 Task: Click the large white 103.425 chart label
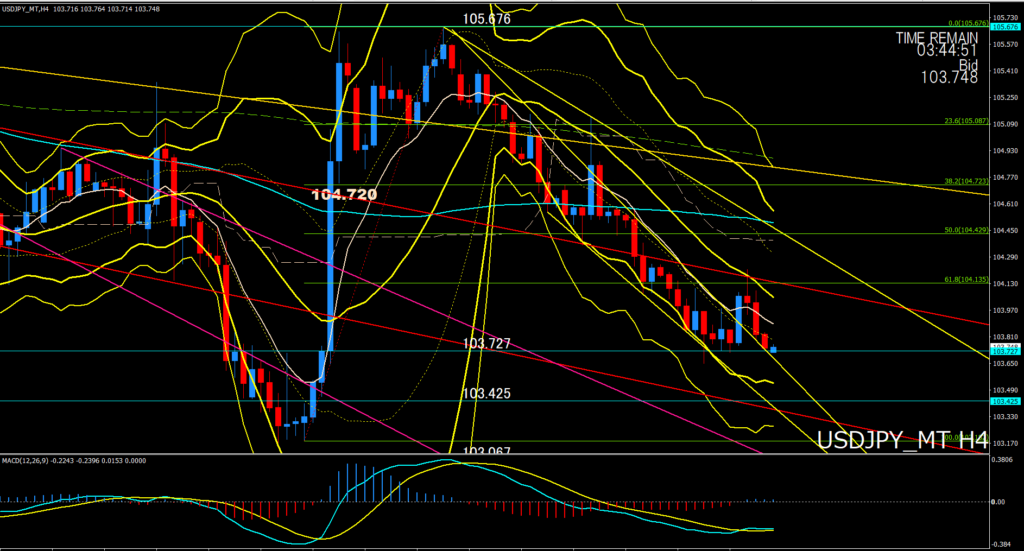pos(487,393)
